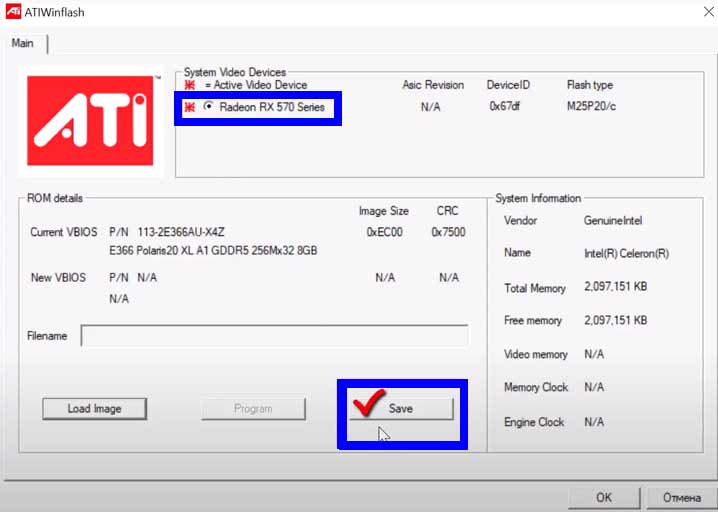
Task: Click the Vendor value GenuineIntel
Action: (x=613, y=221)
